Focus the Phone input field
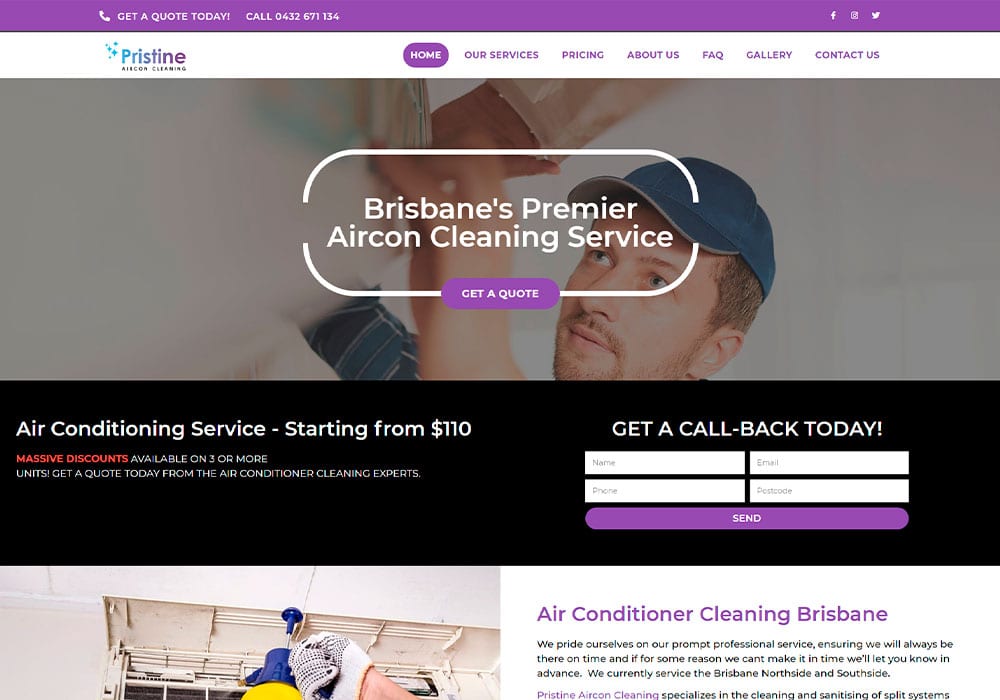 [x=665, y=491]
